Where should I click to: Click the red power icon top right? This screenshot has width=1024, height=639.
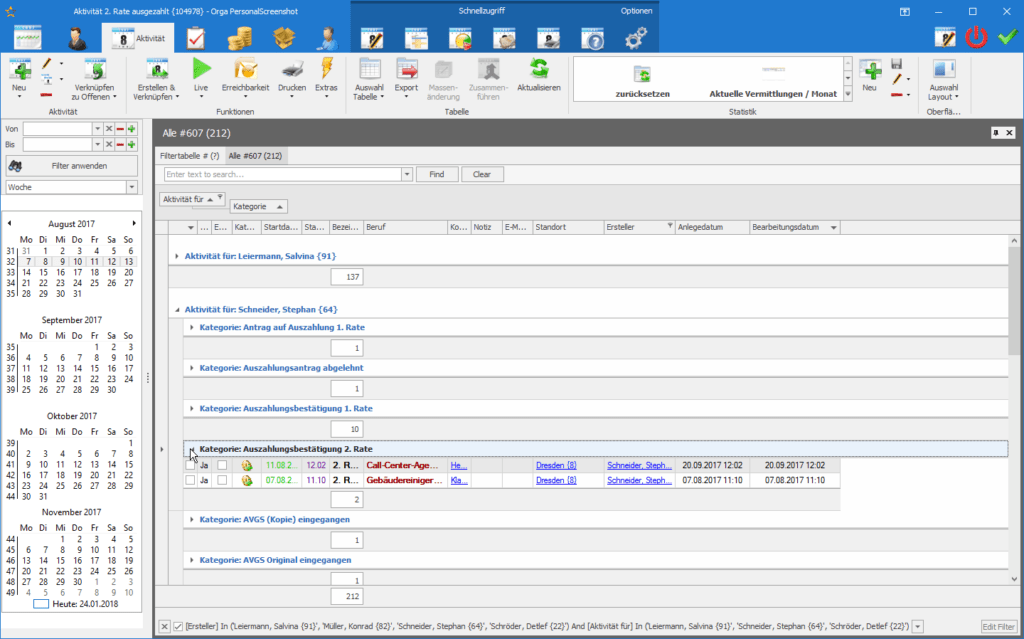tap(976, 37)
